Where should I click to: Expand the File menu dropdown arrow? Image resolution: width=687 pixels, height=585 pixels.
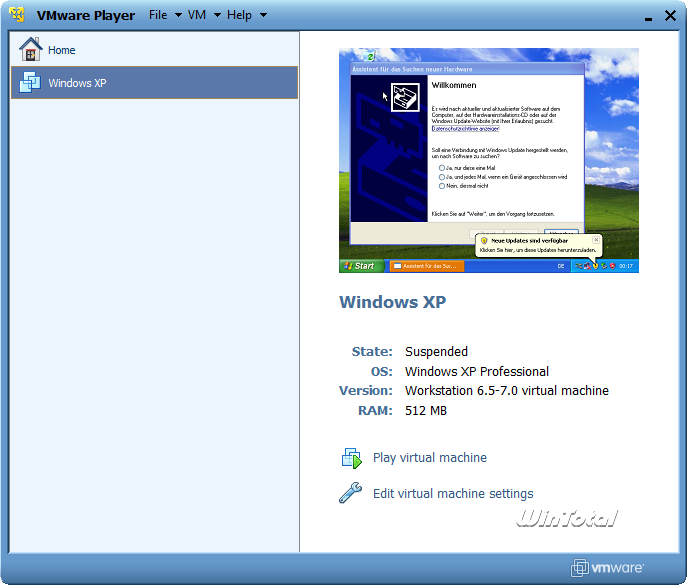[x=178, y=15]
